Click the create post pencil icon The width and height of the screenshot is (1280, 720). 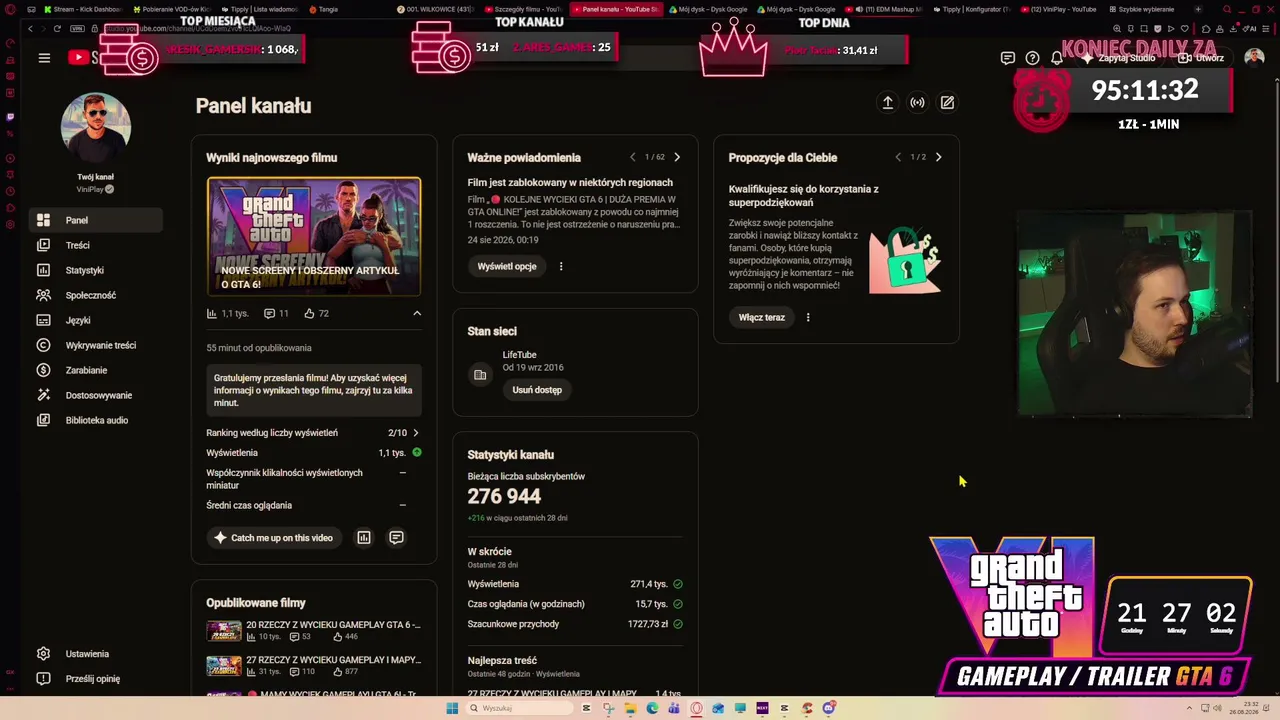point(947,102)
